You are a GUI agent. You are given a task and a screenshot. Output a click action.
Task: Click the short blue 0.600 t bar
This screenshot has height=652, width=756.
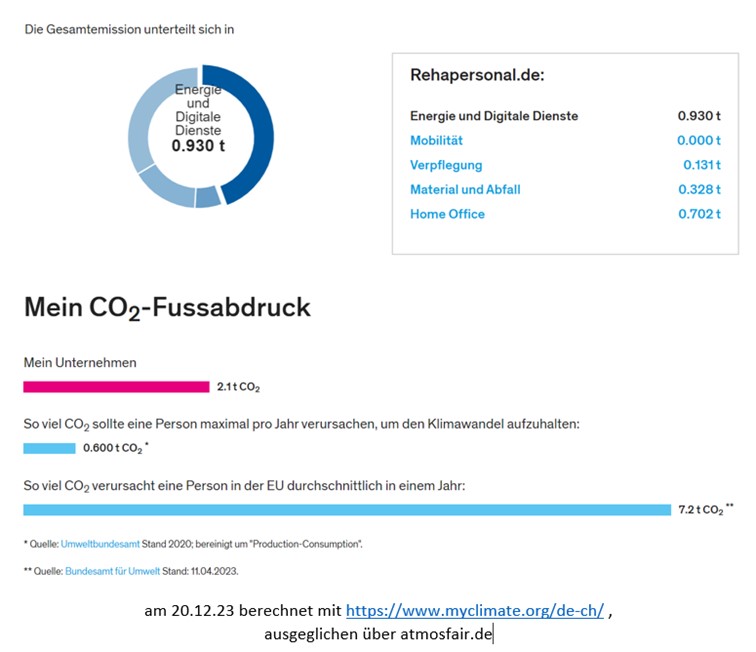point(49,448)
